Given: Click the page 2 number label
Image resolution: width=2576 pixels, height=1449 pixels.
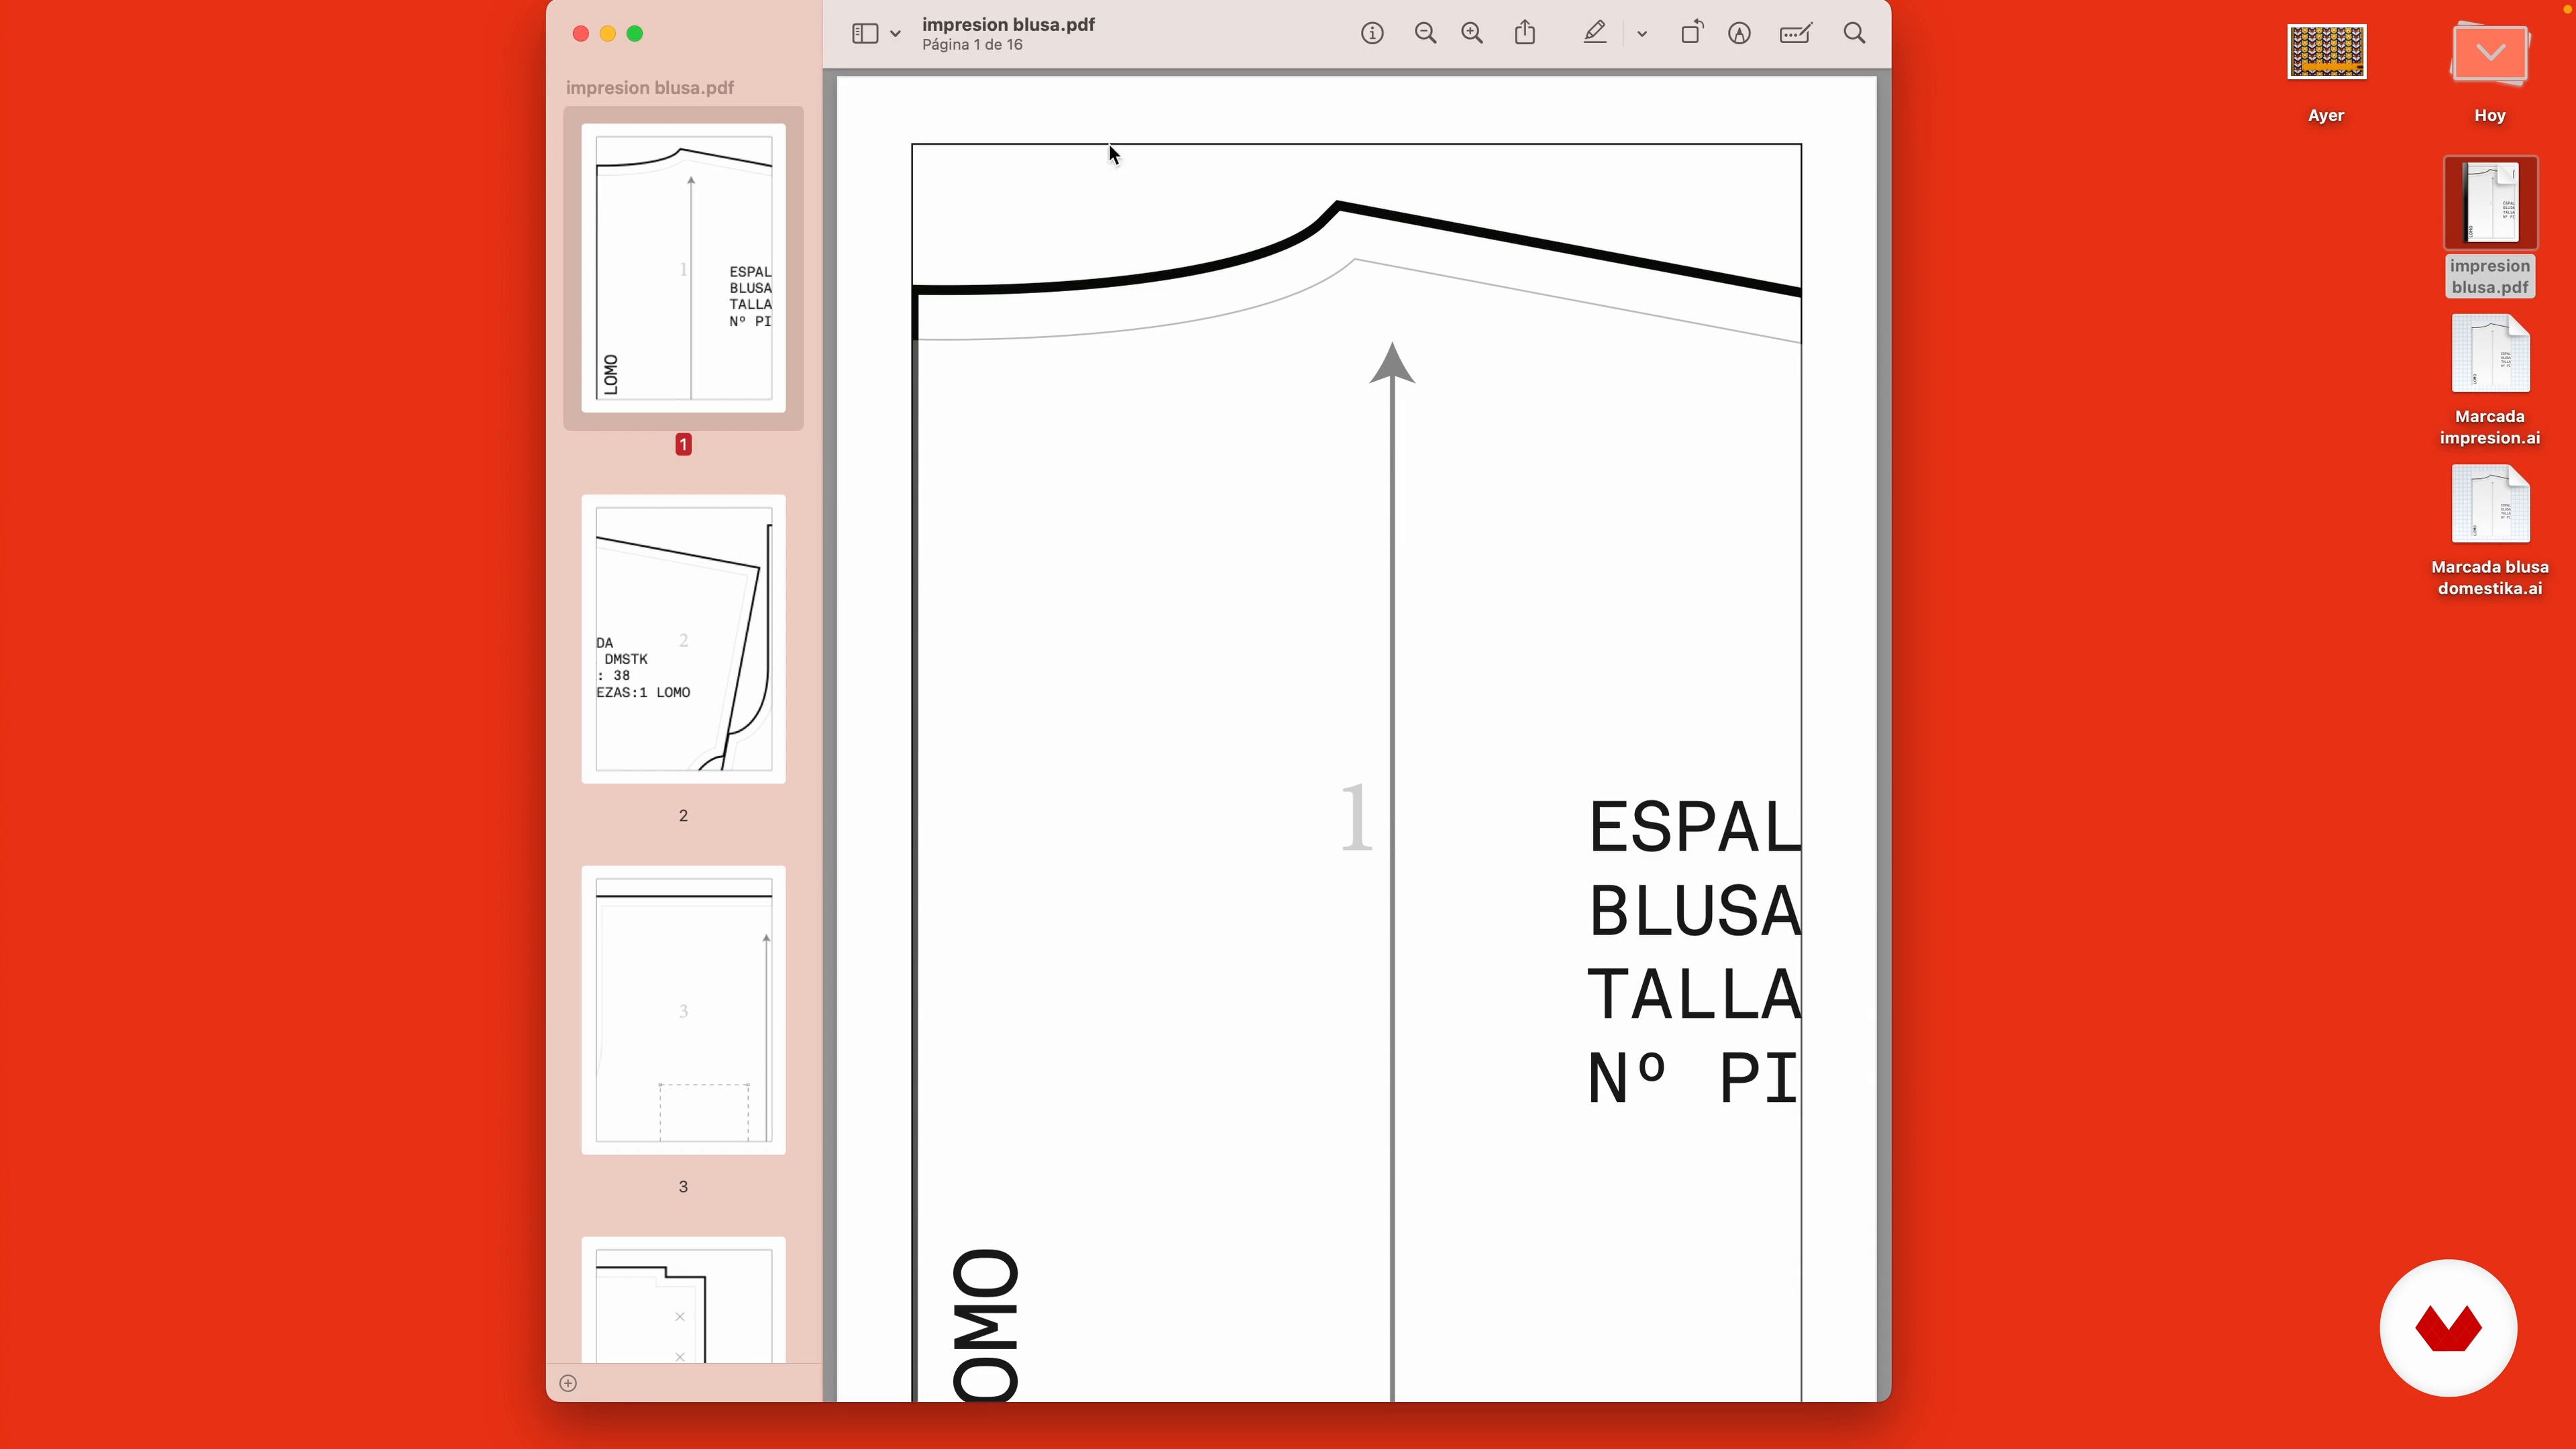Looking at the screenshot, I should [683, 816].
